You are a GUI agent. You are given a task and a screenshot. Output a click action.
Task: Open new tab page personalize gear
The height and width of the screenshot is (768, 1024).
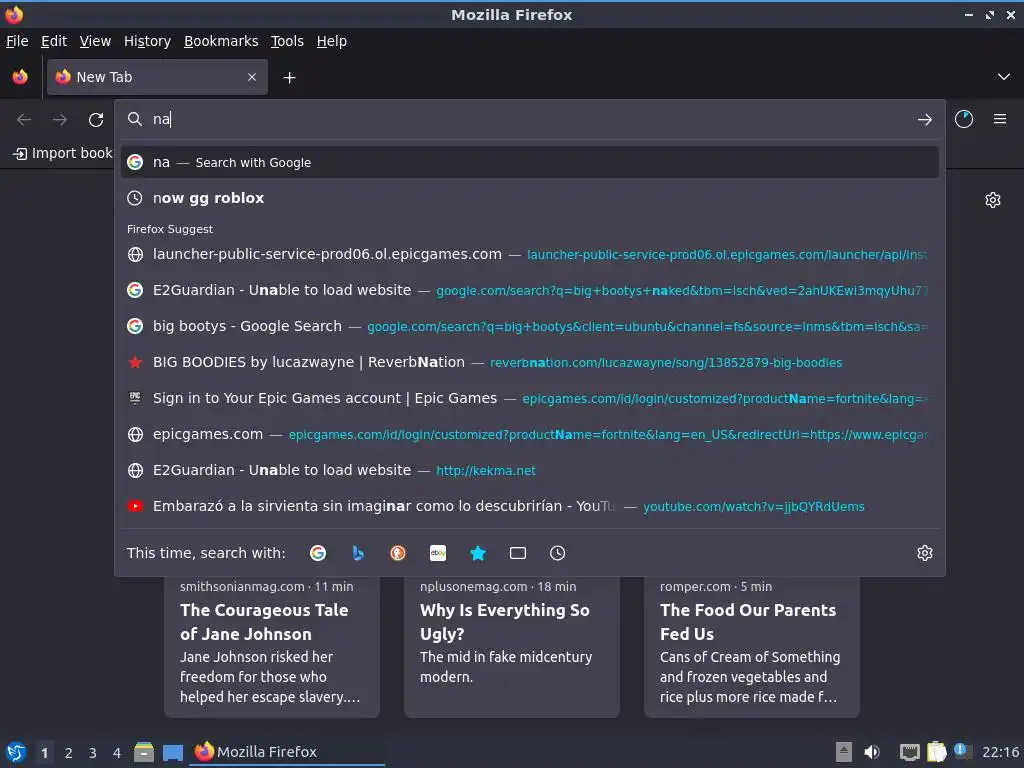click(993, 200)
